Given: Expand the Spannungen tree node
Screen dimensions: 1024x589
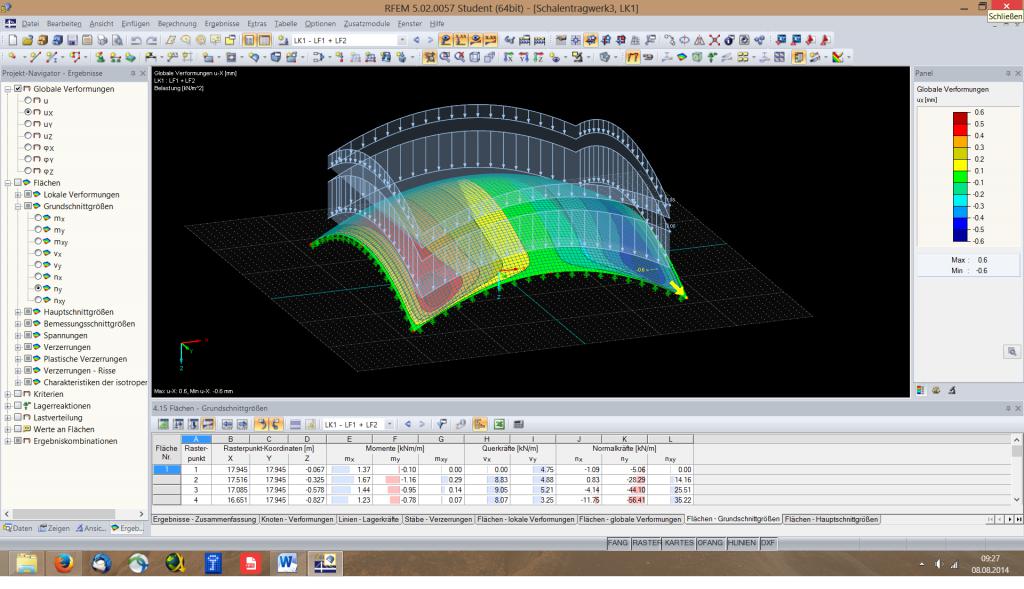Looking at the screenshot, I should [x=18, y=336].
